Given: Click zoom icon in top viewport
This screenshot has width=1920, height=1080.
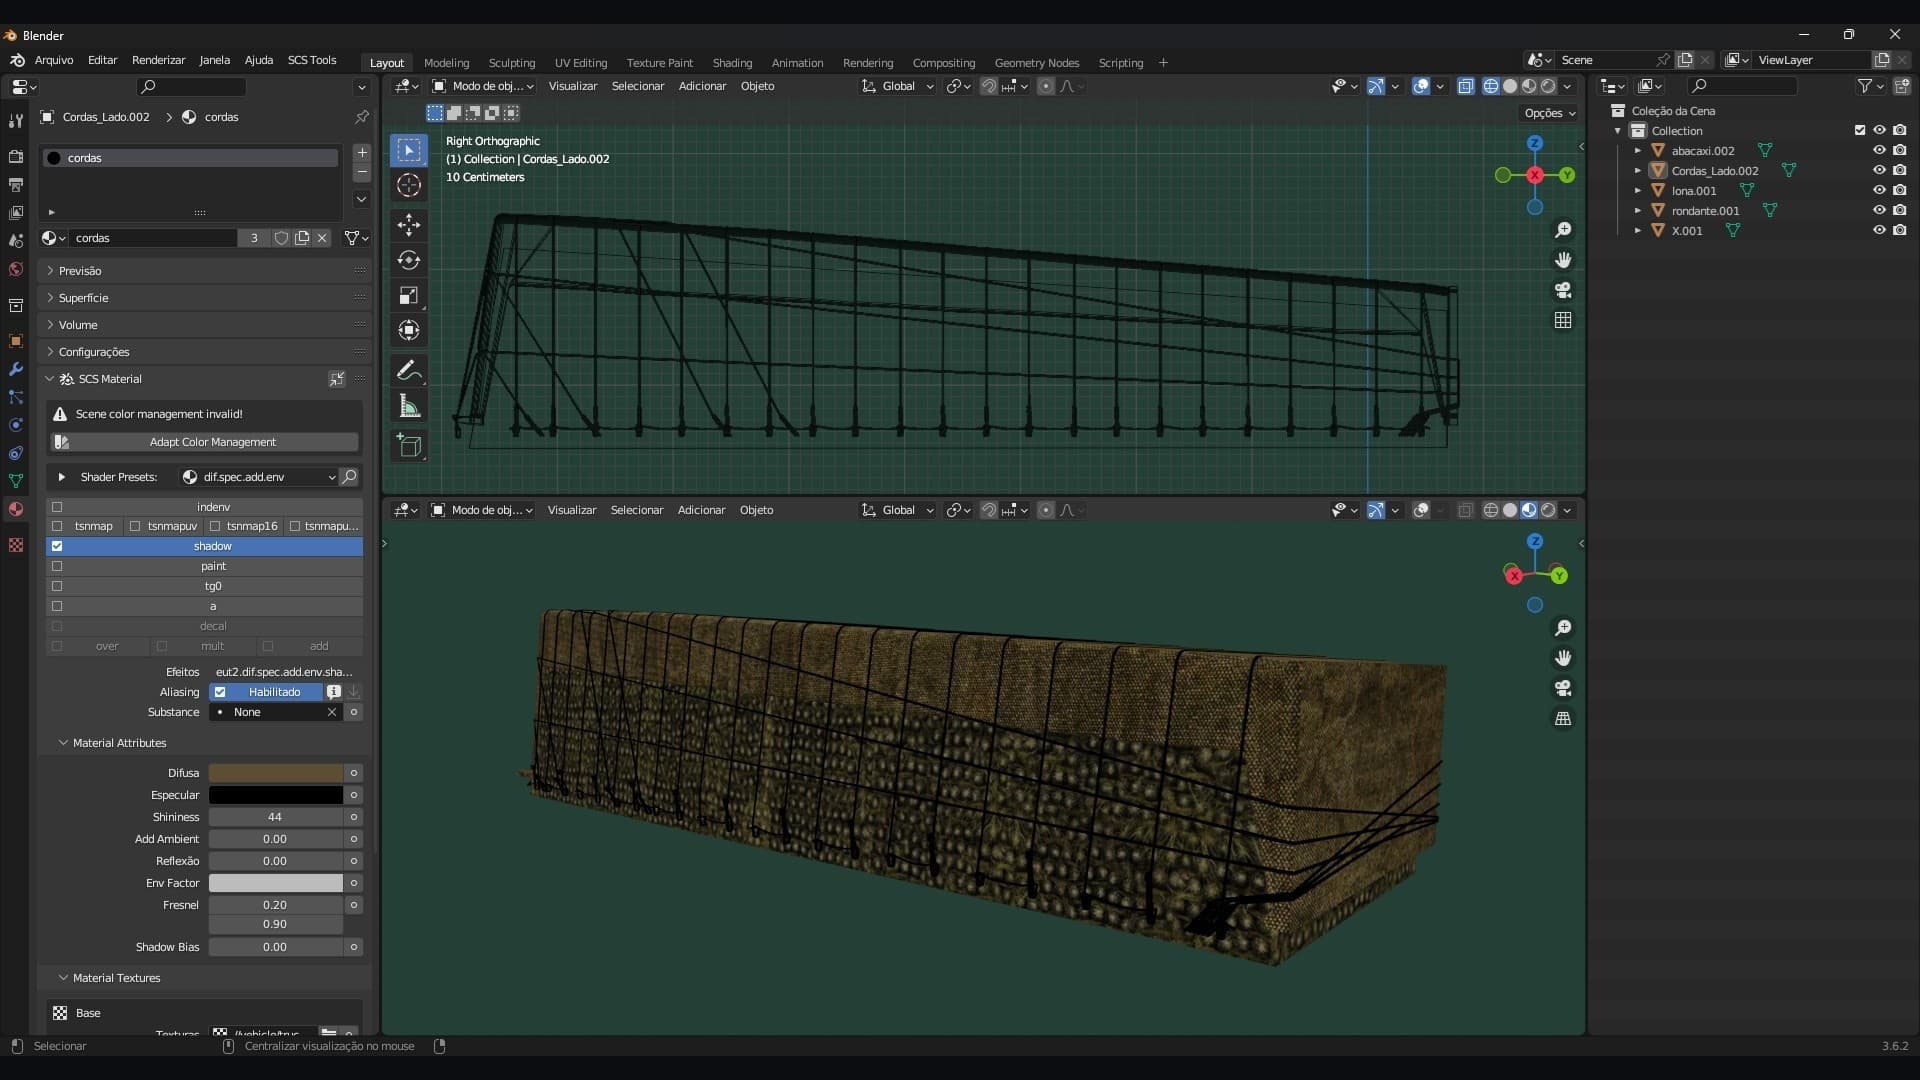Looking at the screenshot, I should pos(1563,230).
